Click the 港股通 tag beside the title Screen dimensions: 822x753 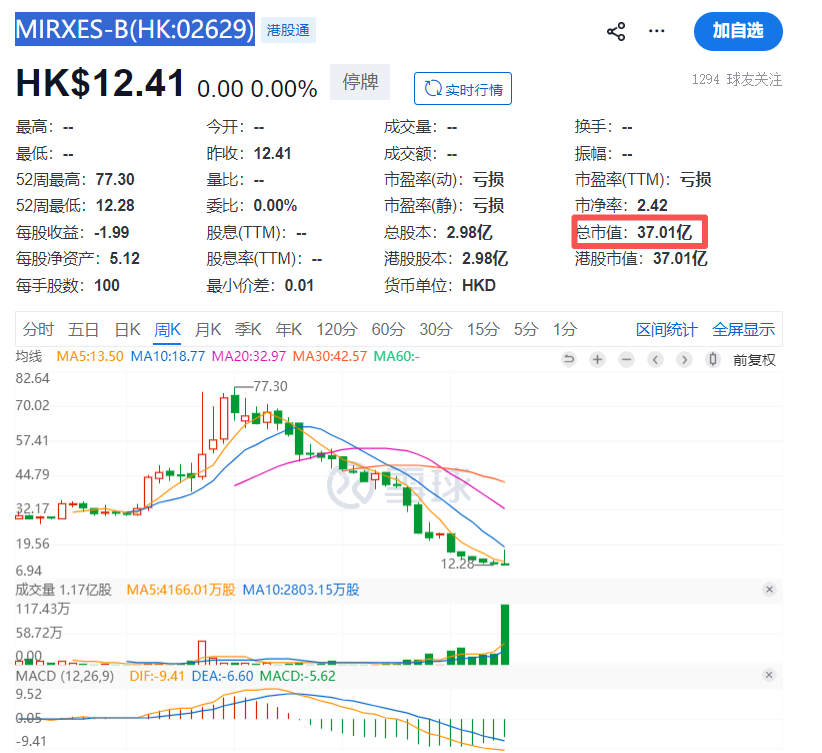point(289,30)
